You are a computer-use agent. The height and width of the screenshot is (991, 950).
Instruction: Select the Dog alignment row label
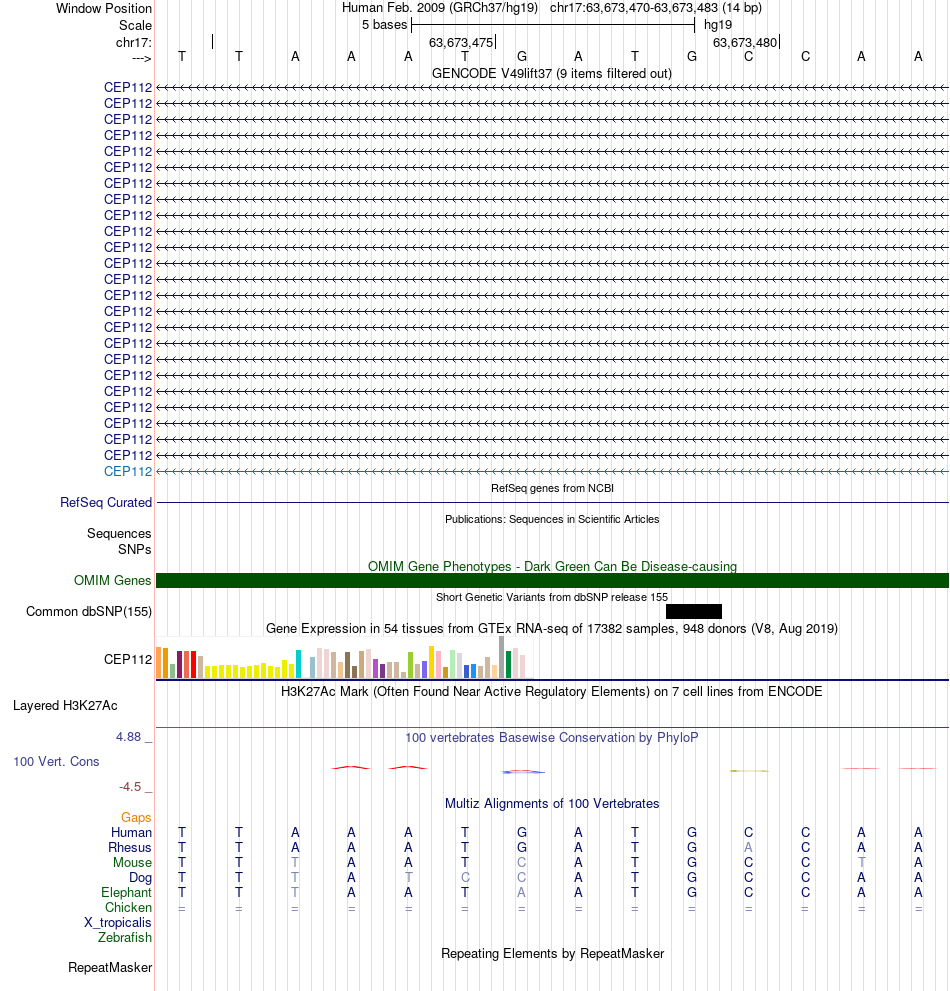coord(140,877)
